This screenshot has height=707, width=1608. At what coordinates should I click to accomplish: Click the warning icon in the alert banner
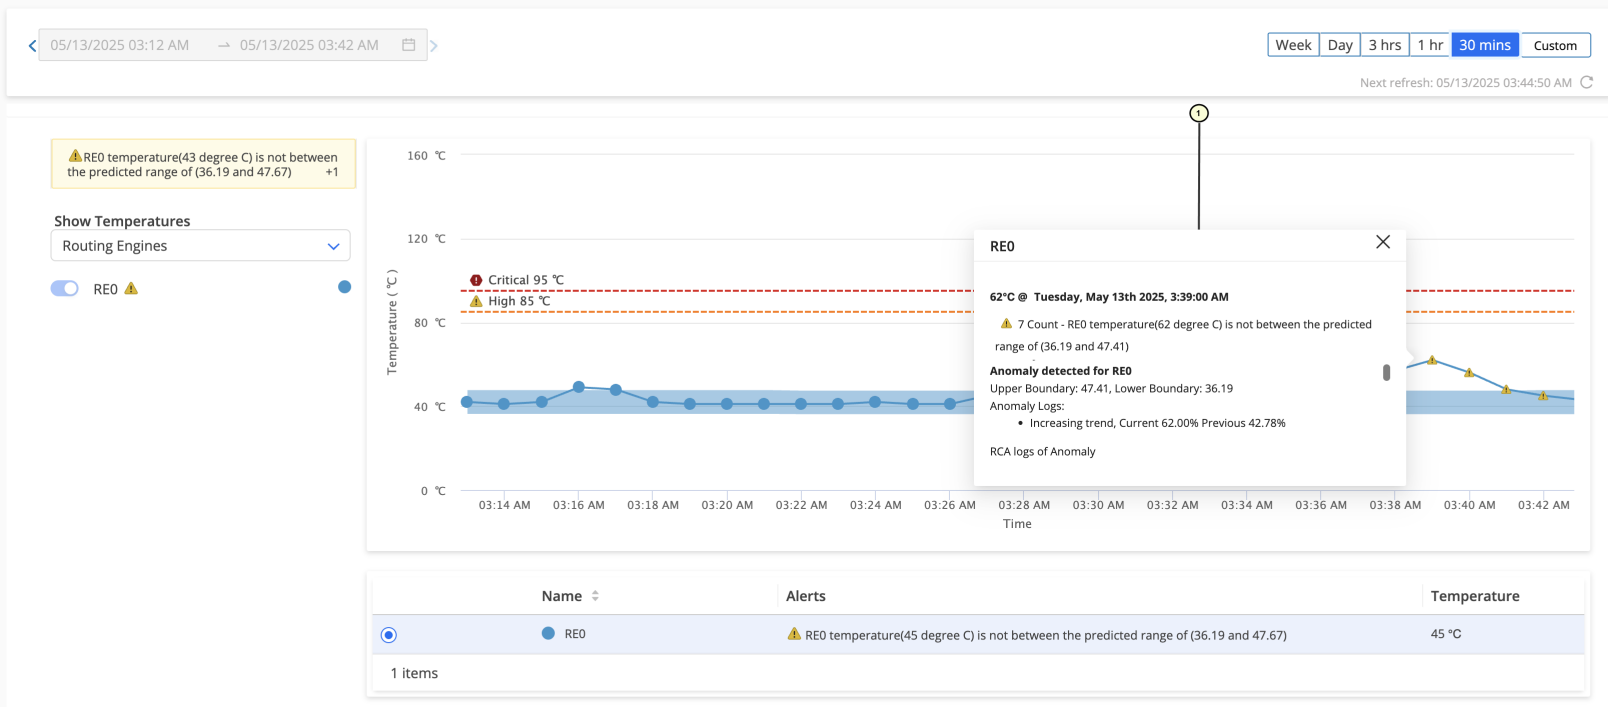click(x=75, y=156)
